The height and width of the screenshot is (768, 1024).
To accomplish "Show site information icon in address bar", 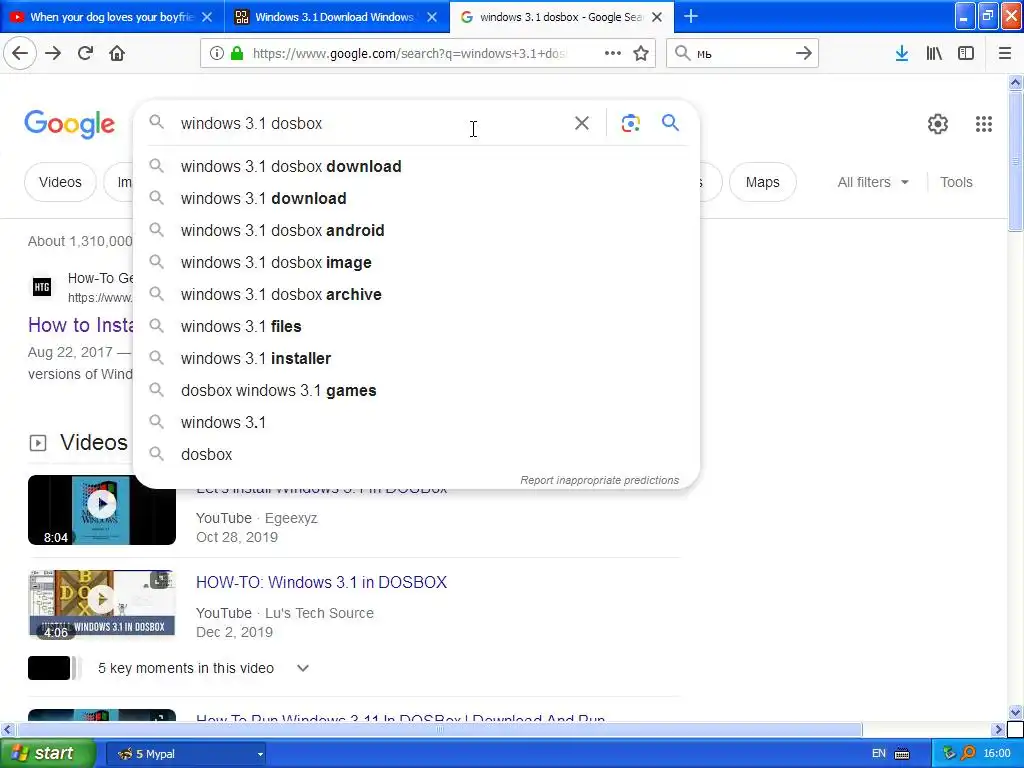I will coord(217,53).
